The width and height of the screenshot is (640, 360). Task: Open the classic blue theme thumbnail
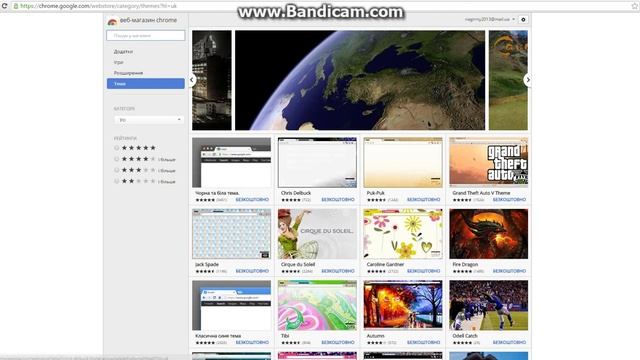(x=231, y=305)
